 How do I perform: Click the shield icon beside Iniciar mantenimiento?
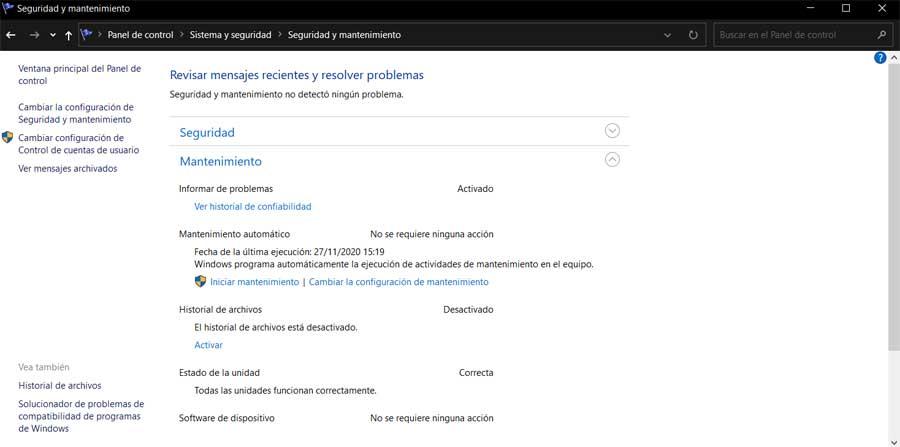(200, 282)
